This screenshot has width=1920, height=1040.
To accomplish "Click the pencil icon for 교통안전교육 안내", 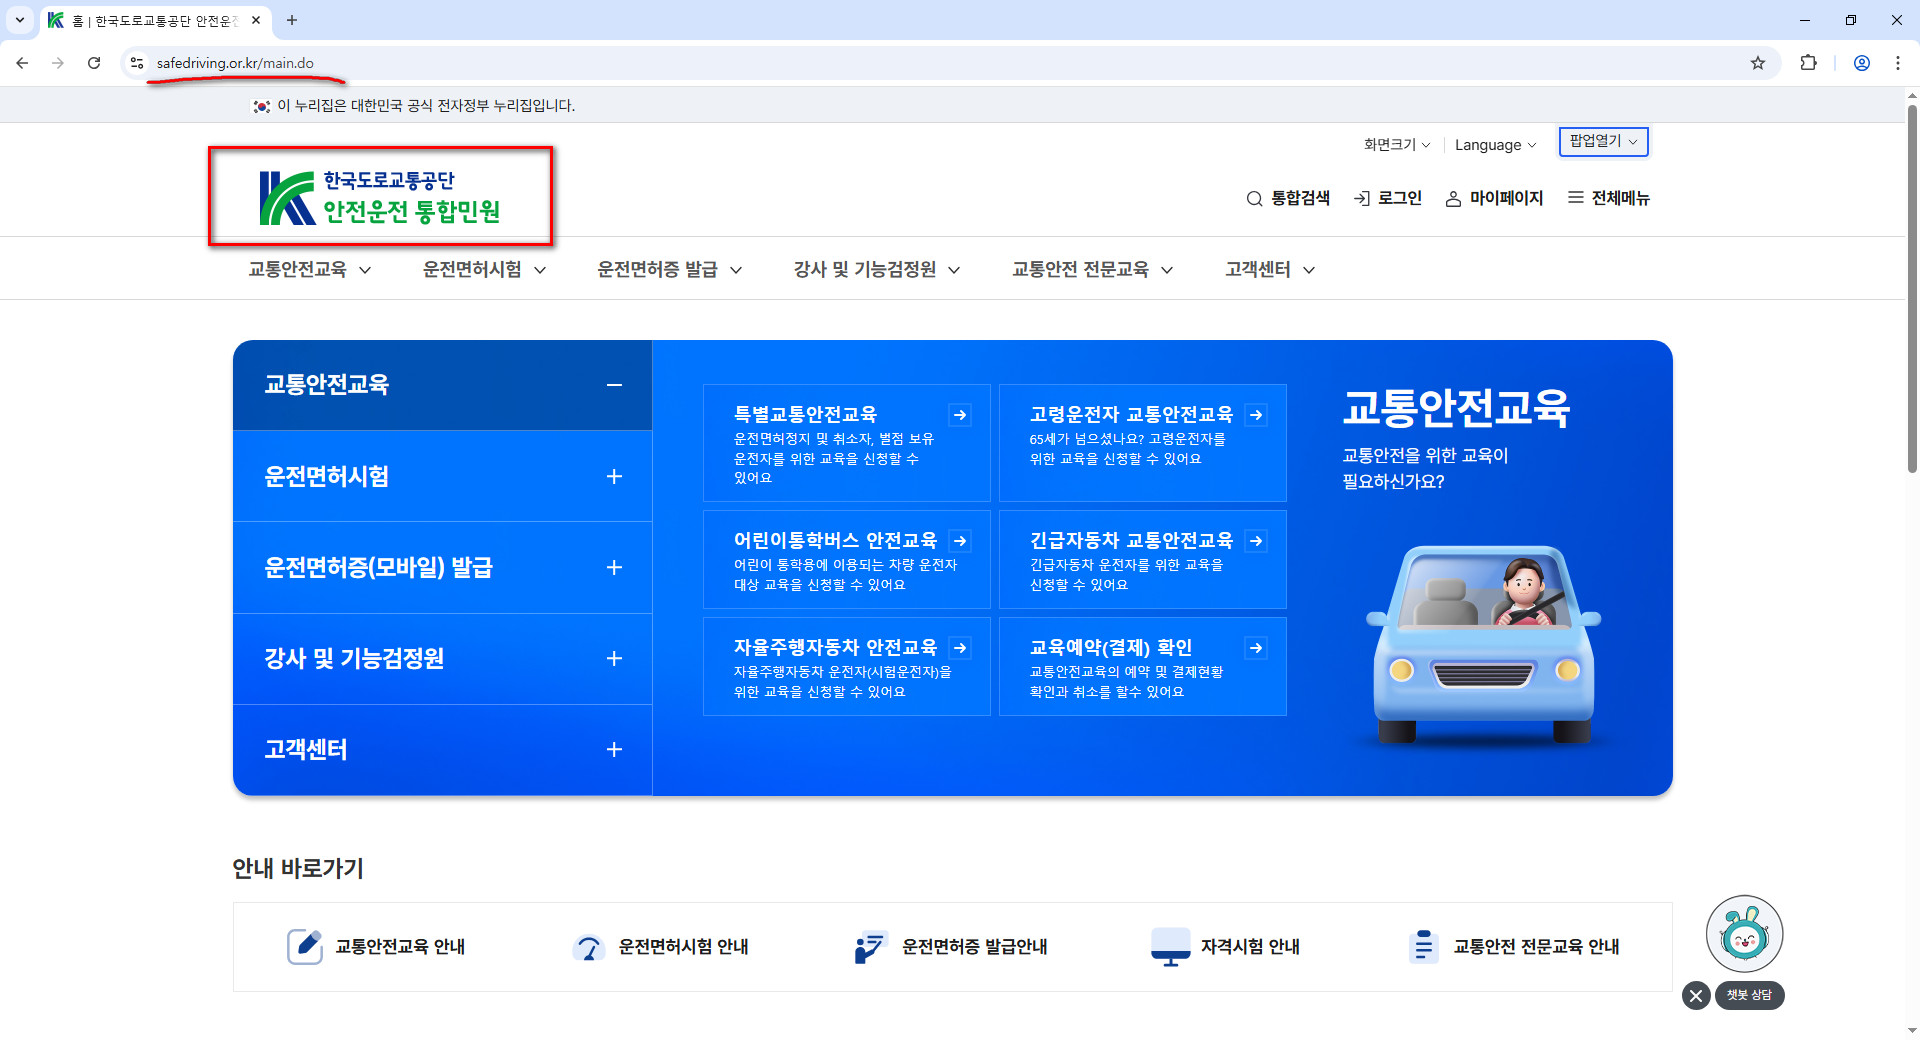I will pos(305,946).
